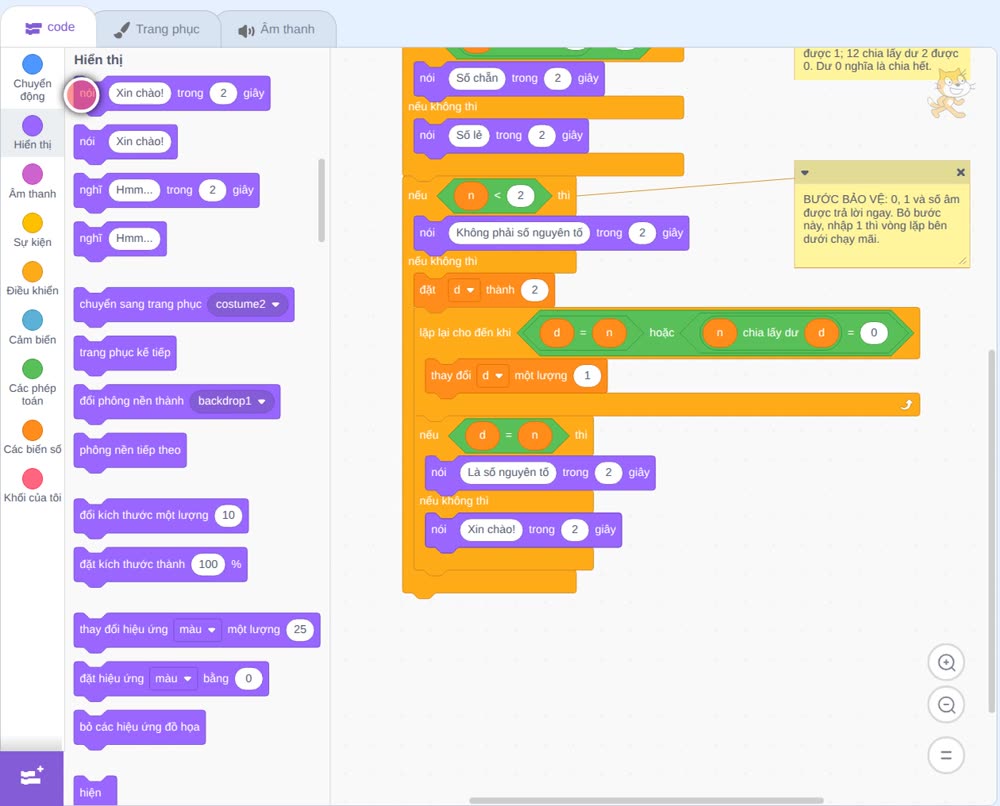
Task: Select the Điều khiển category circle
Action: pos(33,272)
